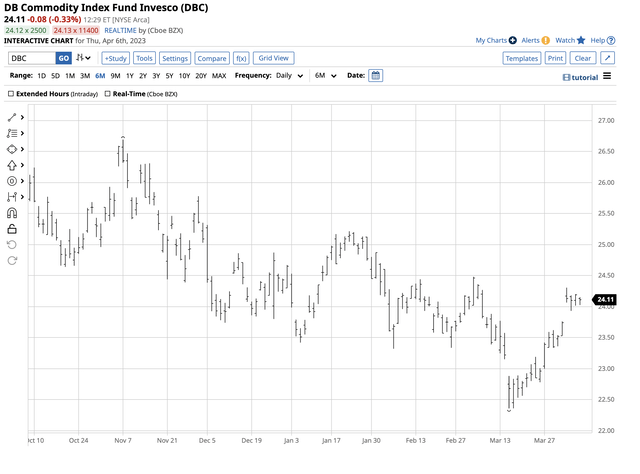The width and height of the screenshot is (640, 474).
Task: Select the 1D range
Action: 41,76
